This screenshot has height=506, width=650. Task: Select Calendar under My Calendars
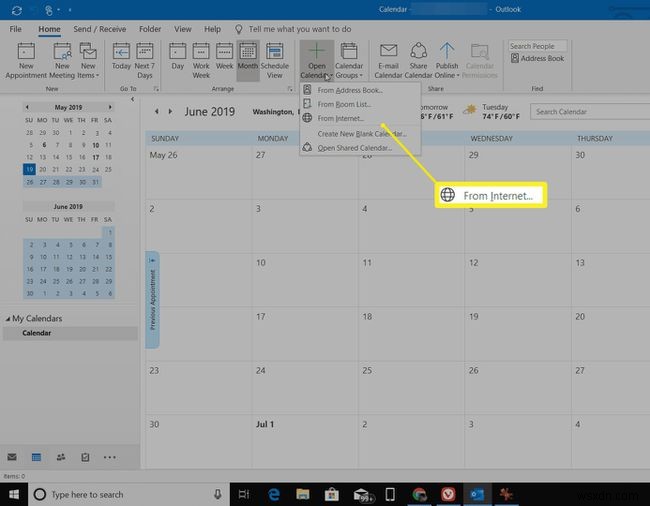(x=70, y=333)
